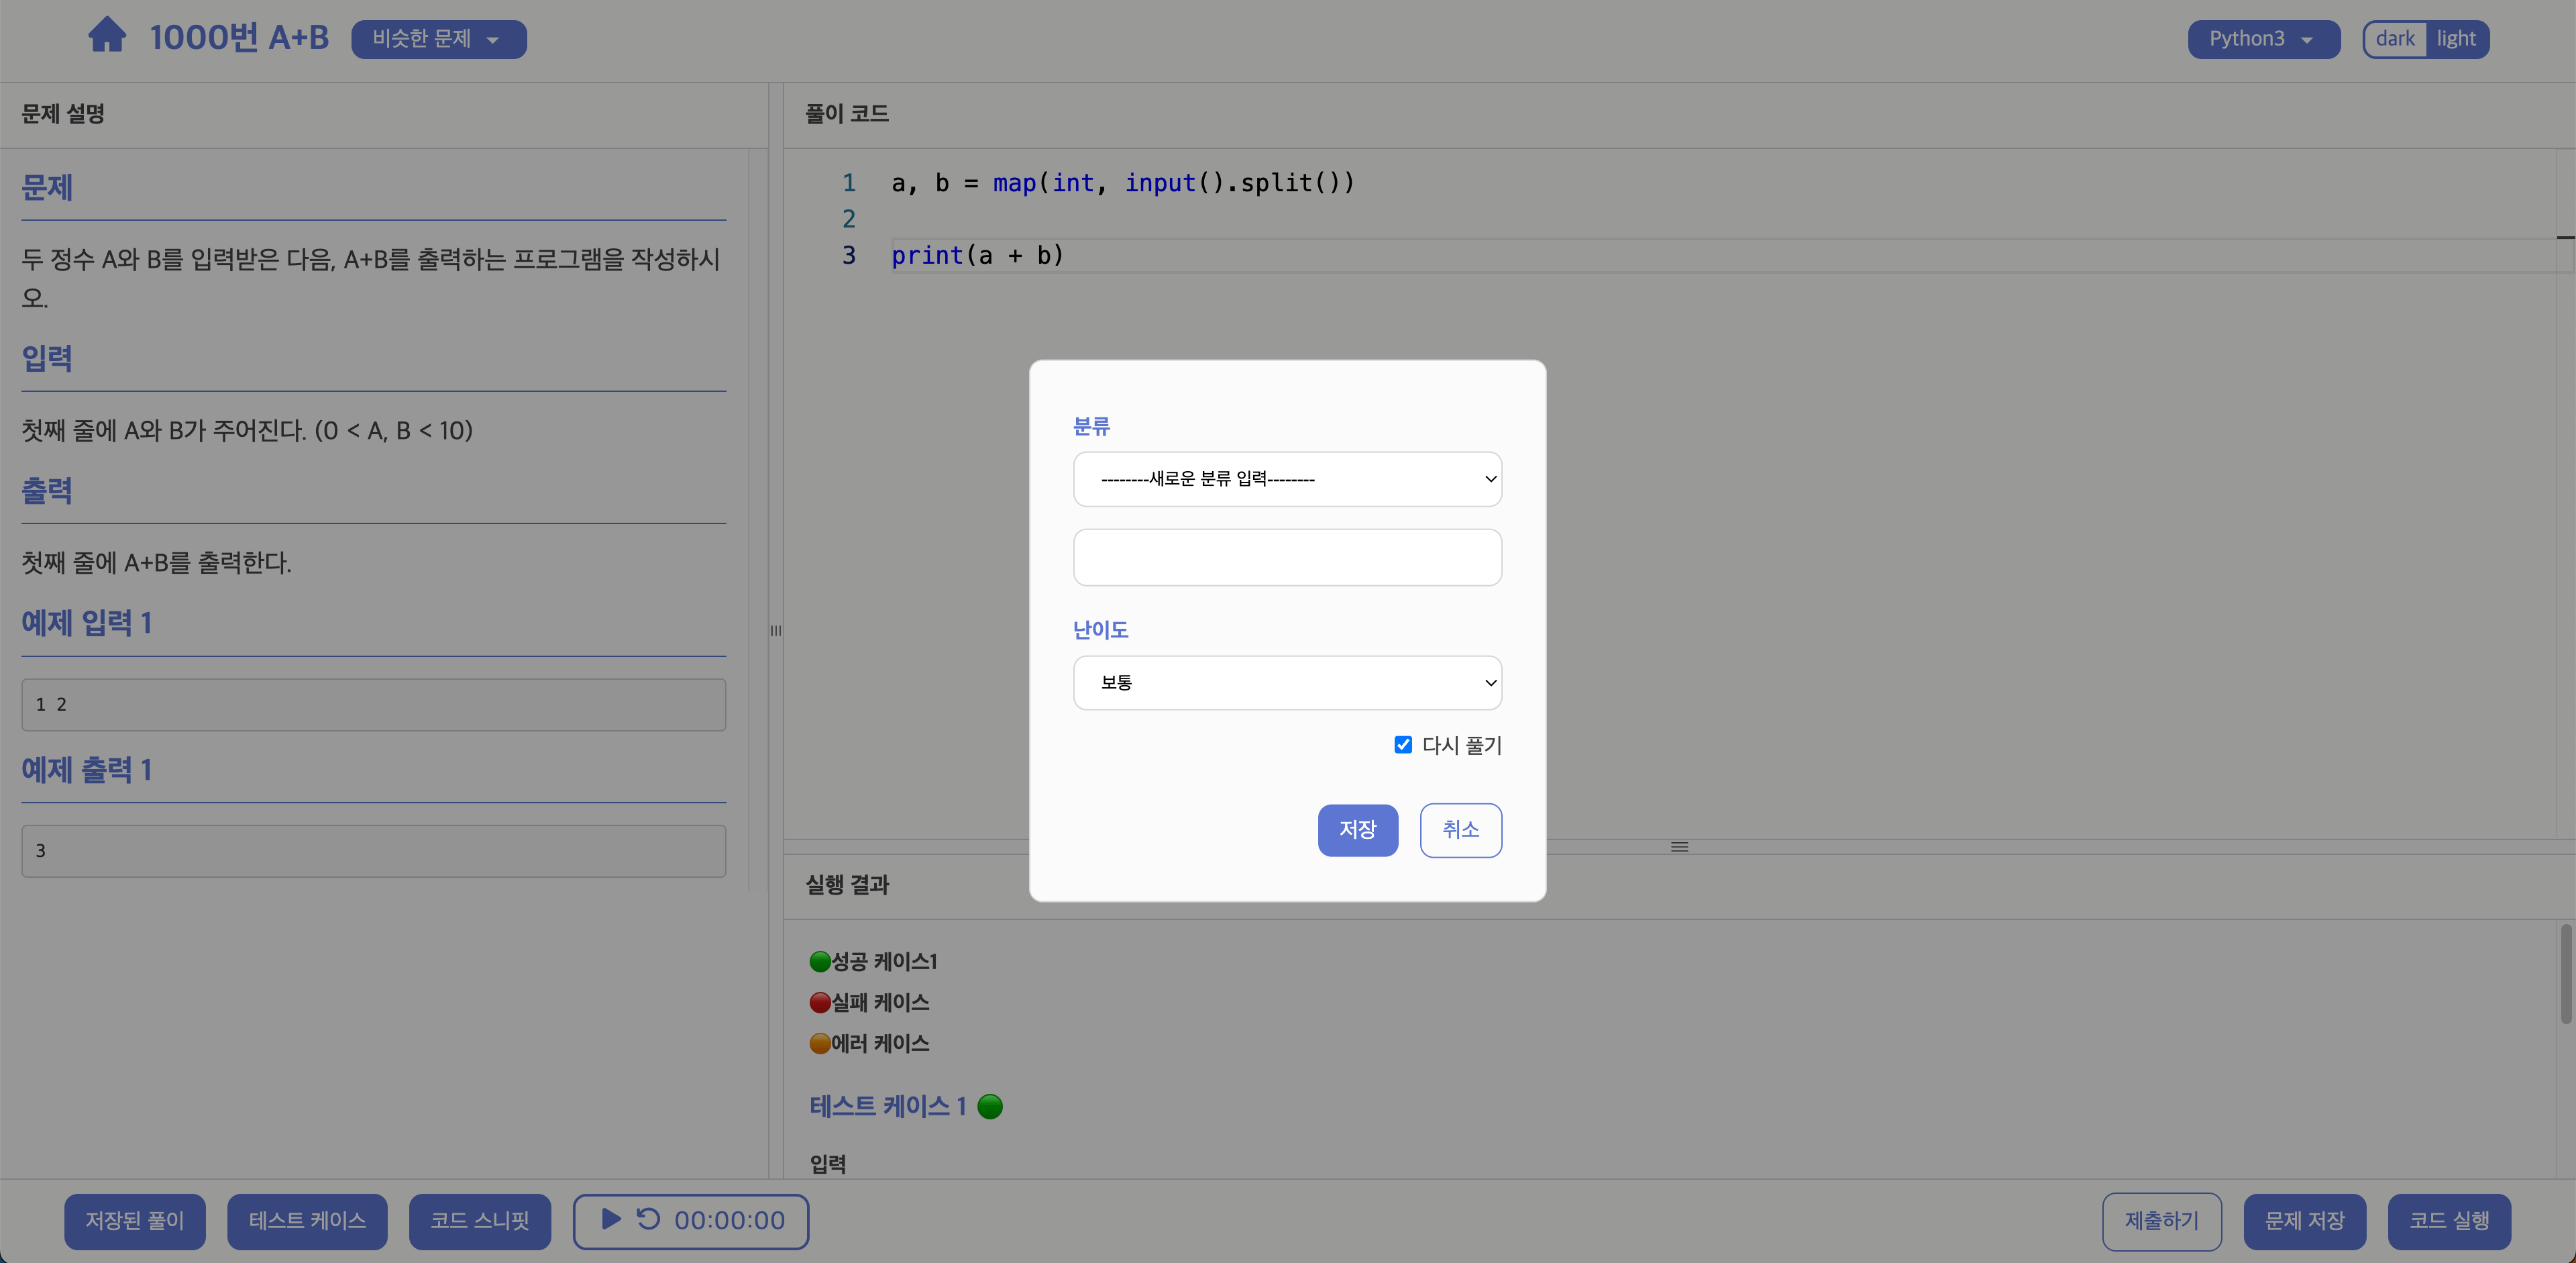Click green status dot of 테스트 케이스 1
The height and width of the screenshot is (1263, 2576).
coord(990,1107)
